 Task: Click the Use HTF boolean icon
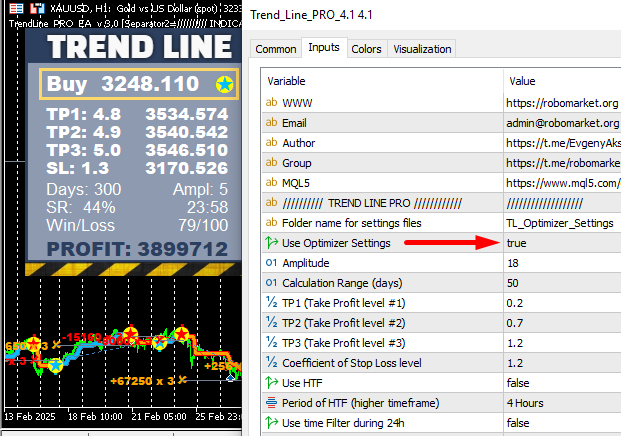[271, 383]
